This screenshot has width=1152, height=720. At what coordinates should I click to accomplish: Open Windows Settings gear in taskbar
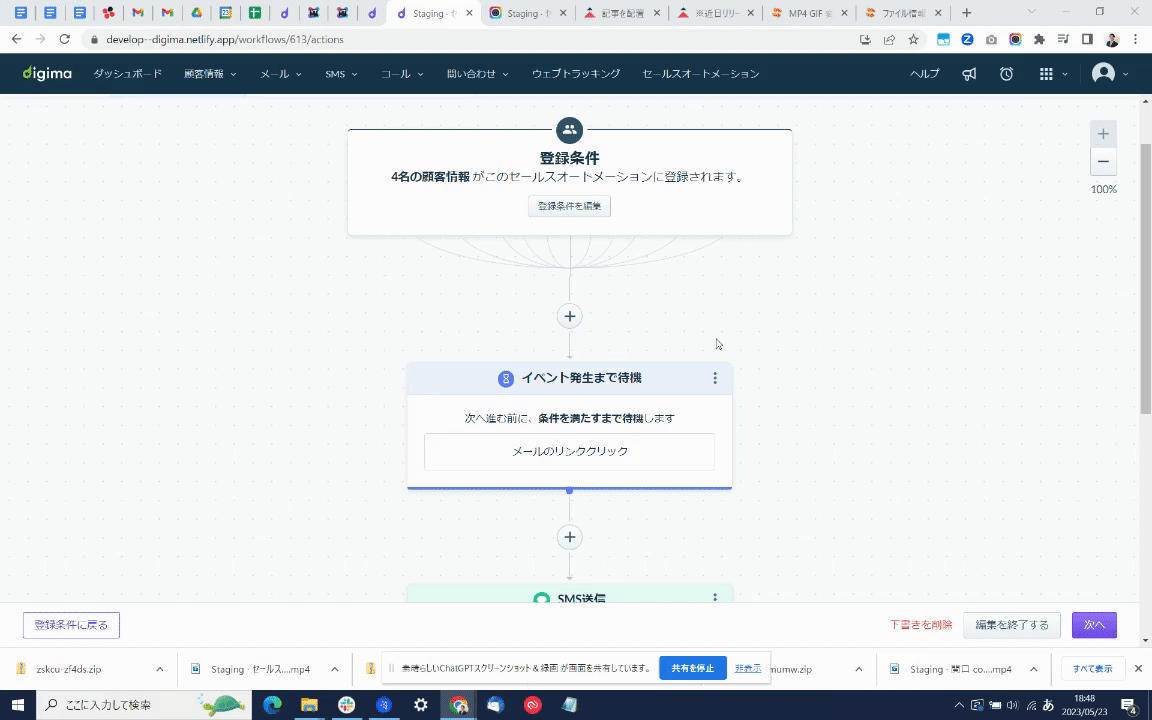point(421,705)
